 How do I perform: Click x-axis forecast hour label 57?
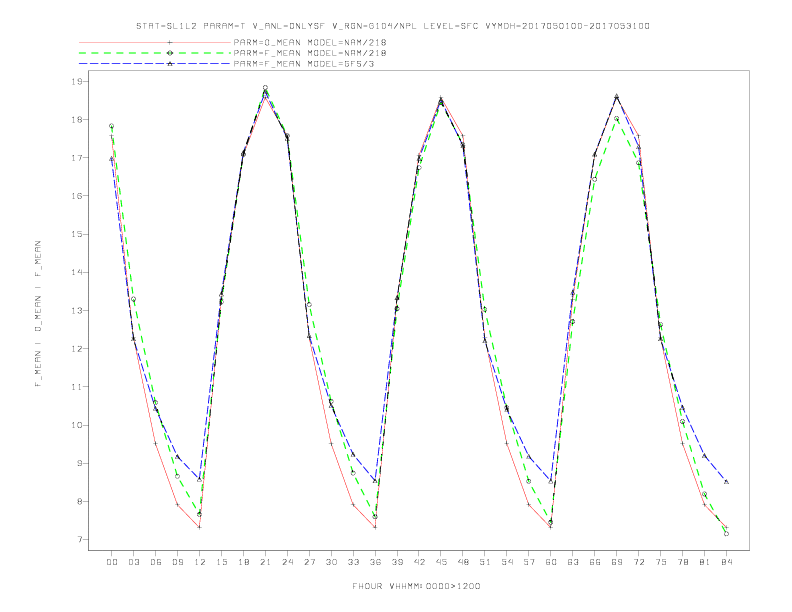click(529, 562)
